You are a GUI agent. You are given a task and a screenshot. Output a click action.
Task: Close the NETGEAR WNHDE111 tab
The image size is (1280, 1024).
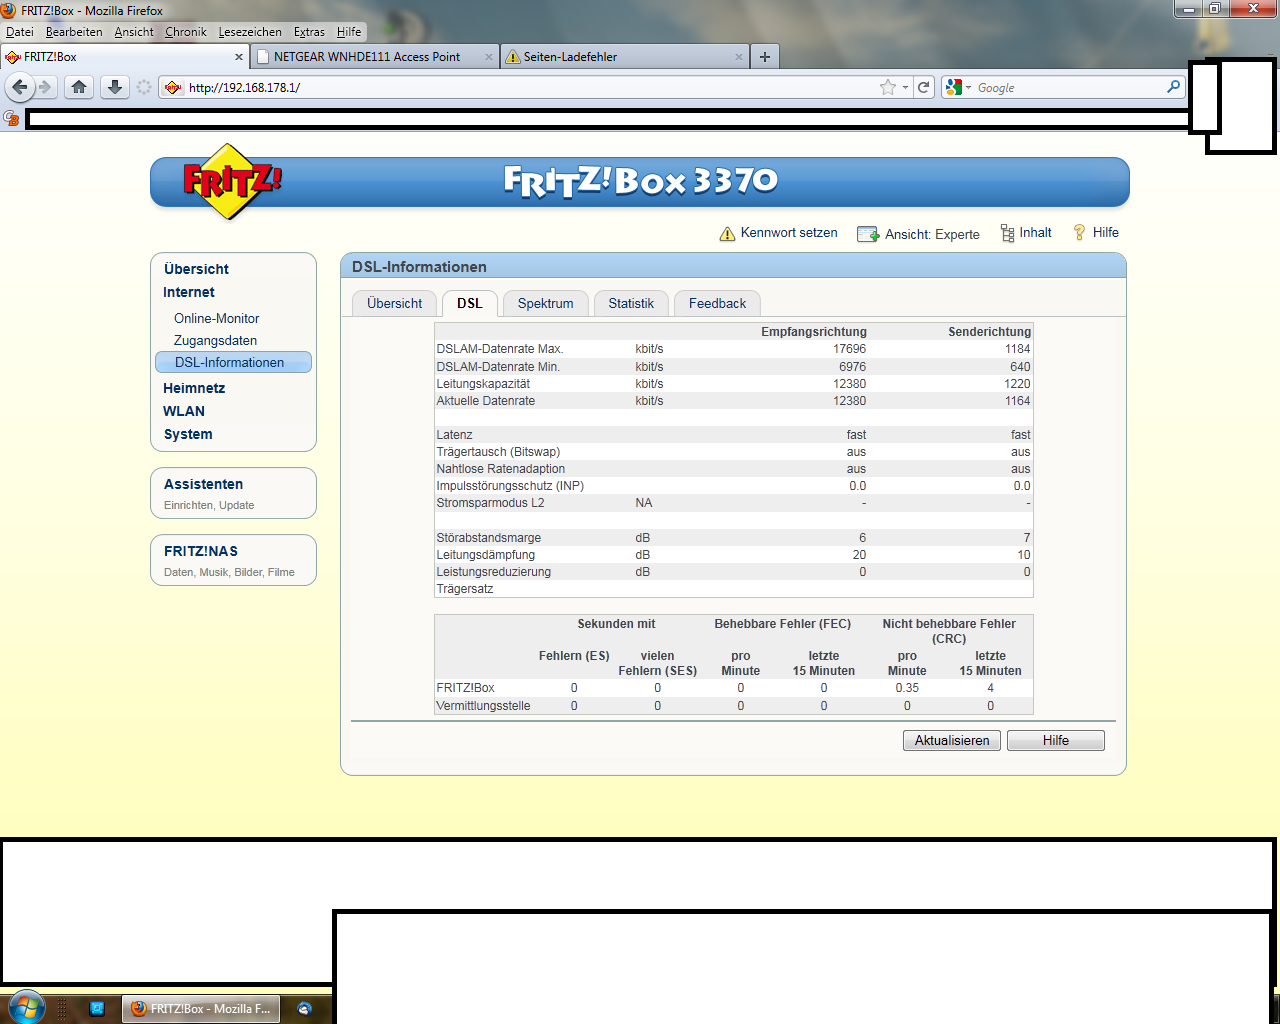point(489,57)
